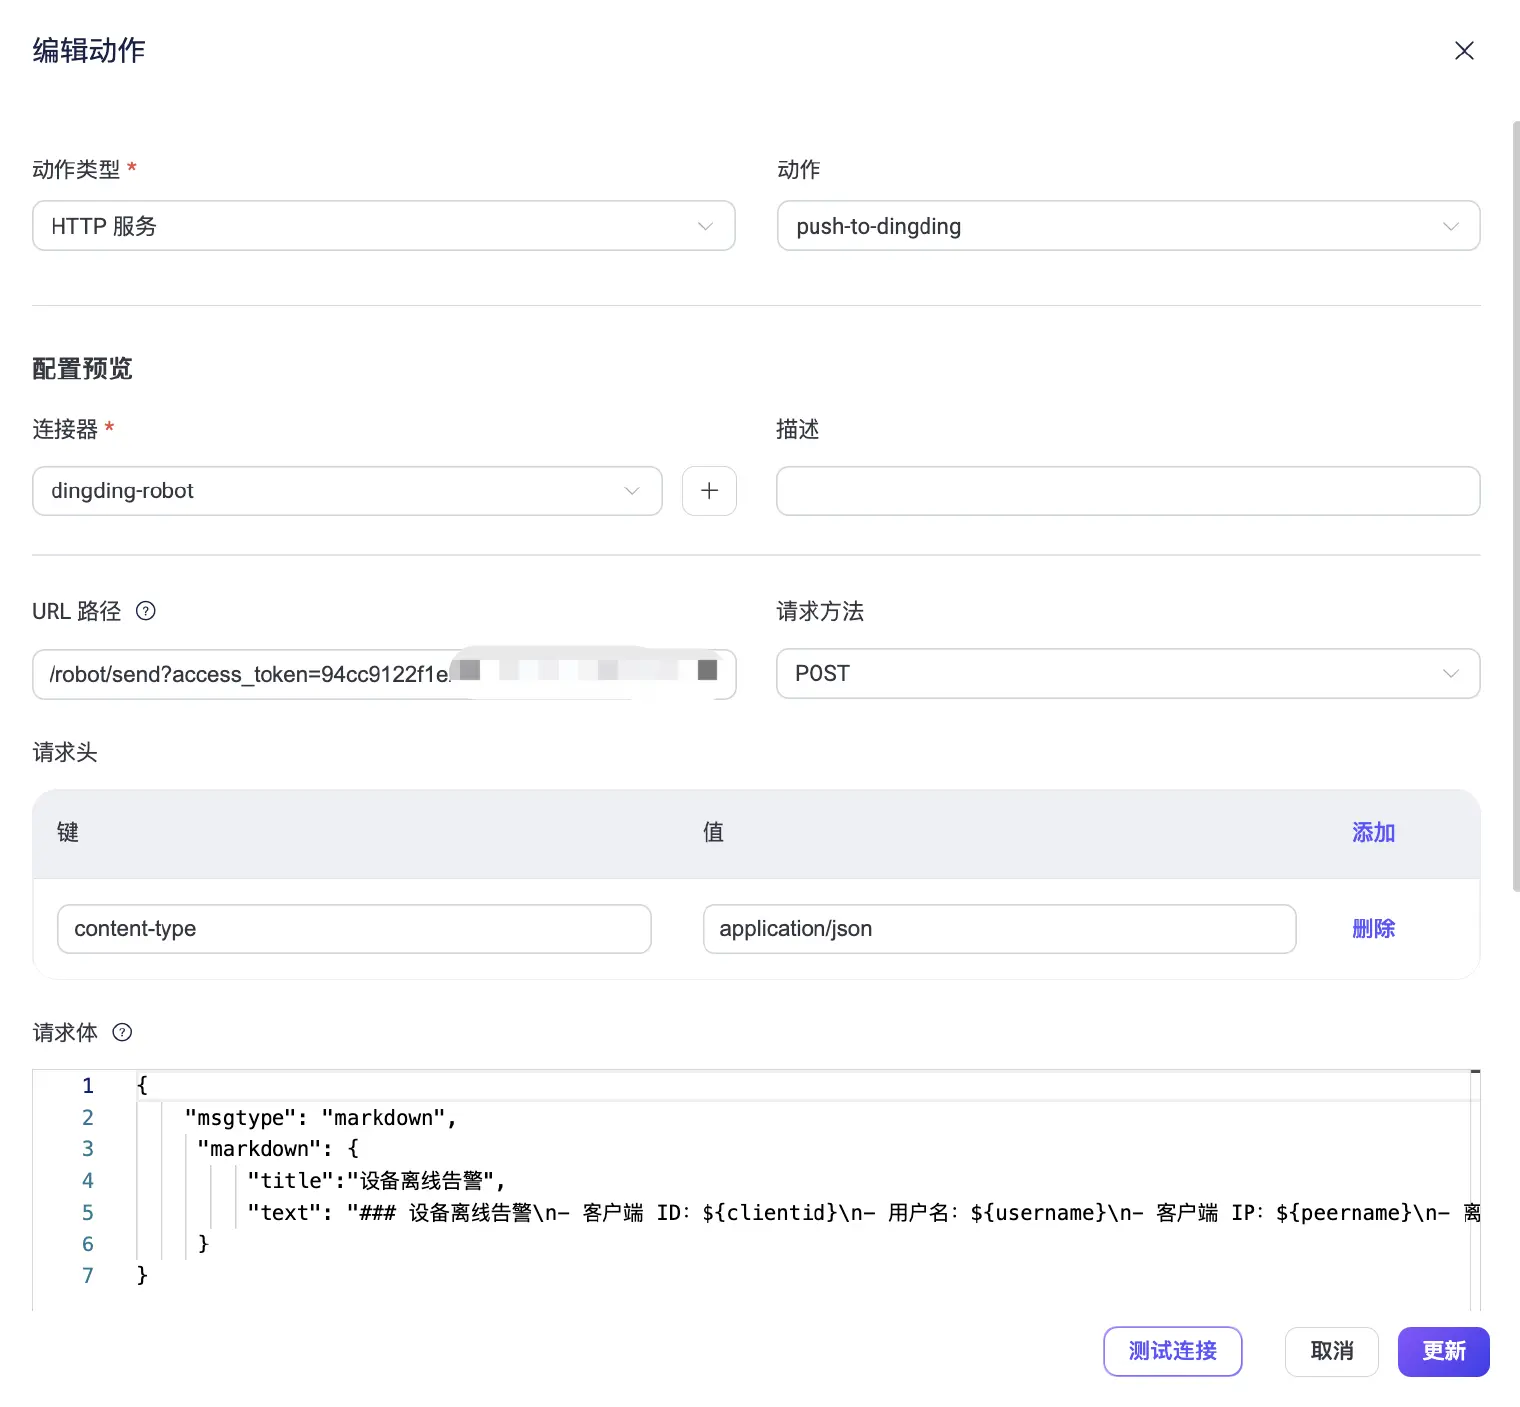Click help icon next to 请求体
This screenshot has height=1407, width=1520.
tap(122, 1033)
